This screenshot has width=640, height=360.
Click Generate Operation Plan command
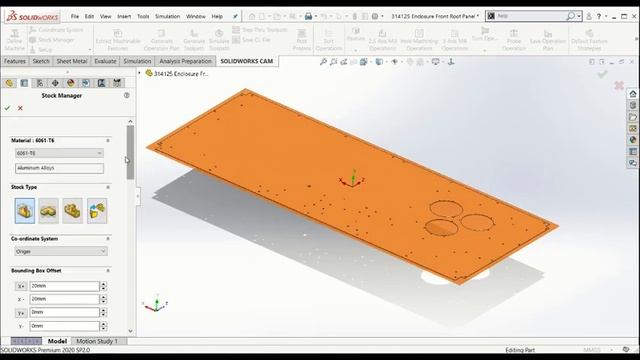tap(162, 40)
